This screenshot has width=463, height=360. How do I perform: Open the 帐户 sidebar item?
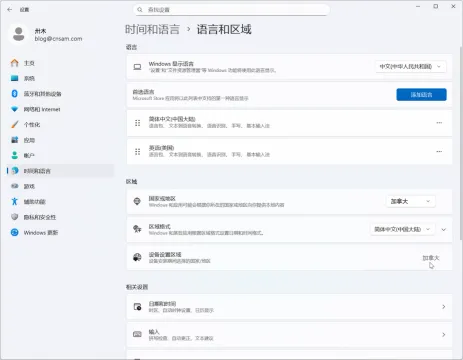60,155
